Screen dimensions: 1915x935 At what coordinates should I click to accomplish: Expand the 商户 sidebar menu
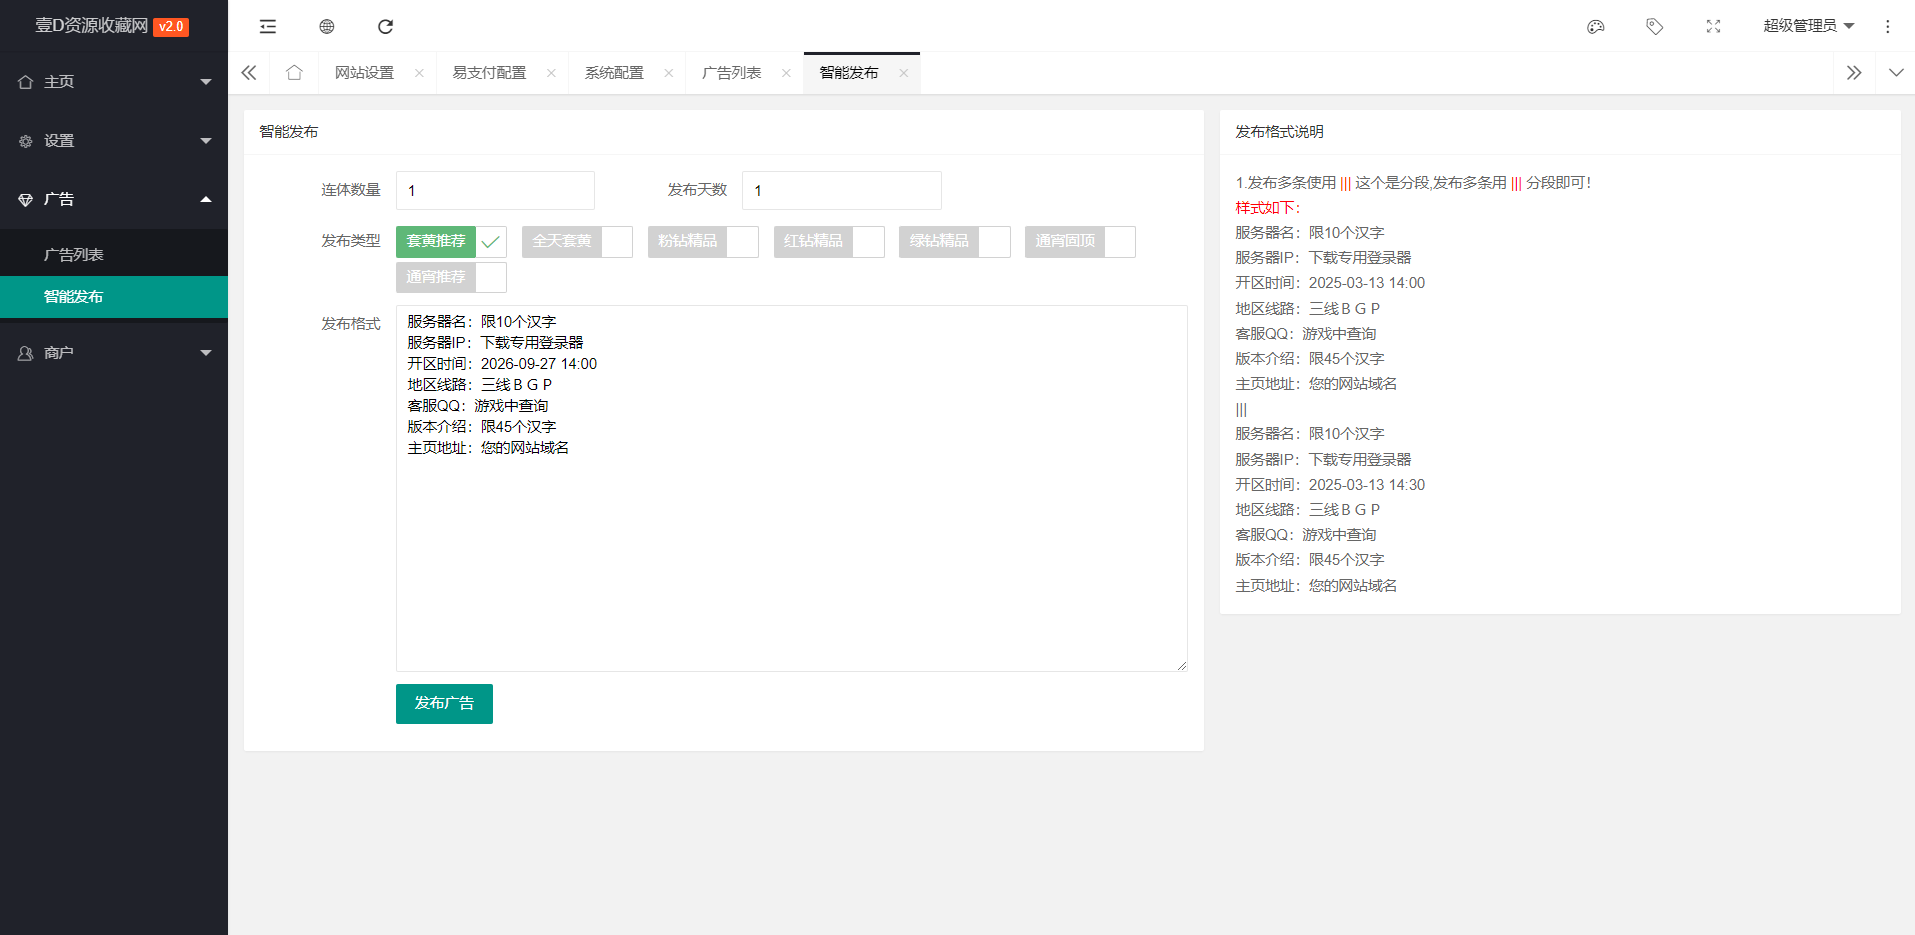click(114, 353)
